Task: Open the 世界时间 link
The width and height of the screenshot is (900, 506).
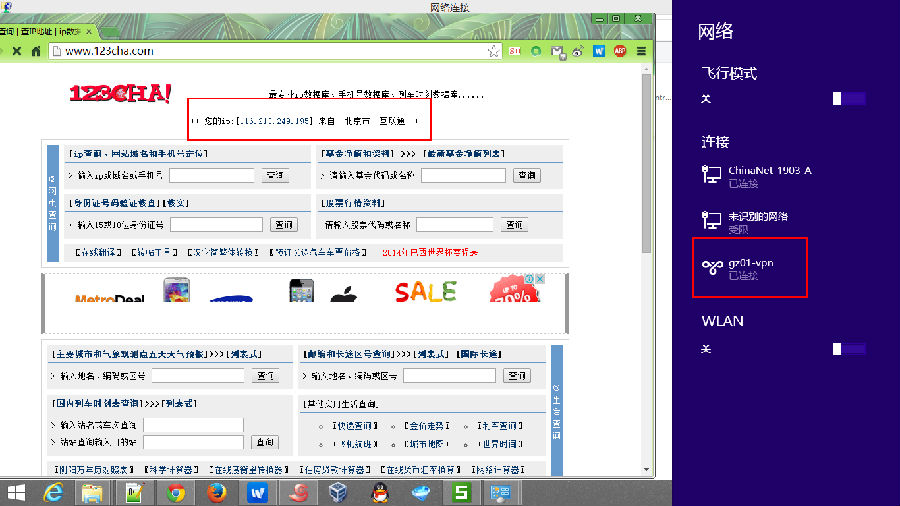Action: tap(501, 444)
